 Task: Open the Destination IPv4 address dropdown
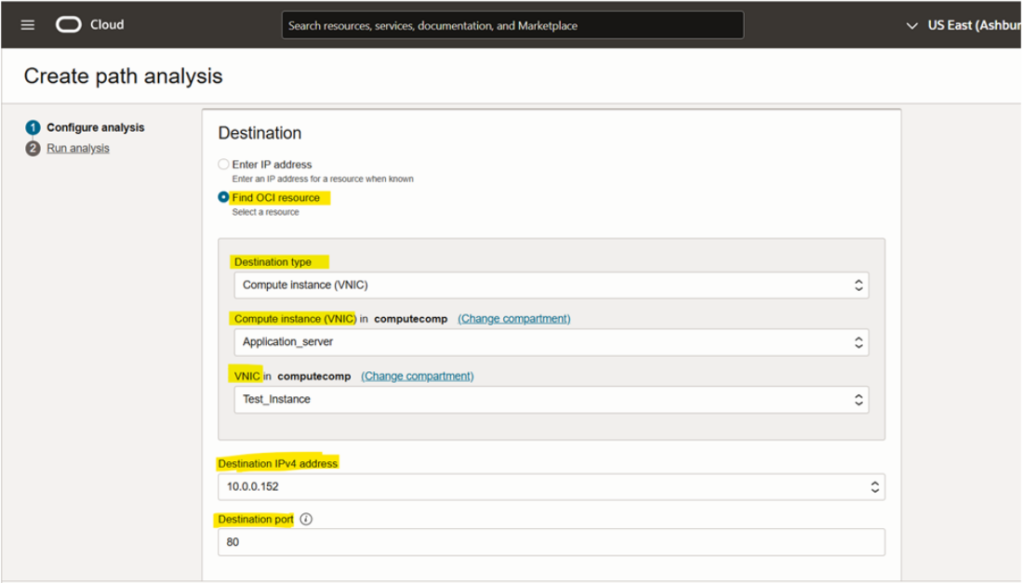tap(551, 487)
